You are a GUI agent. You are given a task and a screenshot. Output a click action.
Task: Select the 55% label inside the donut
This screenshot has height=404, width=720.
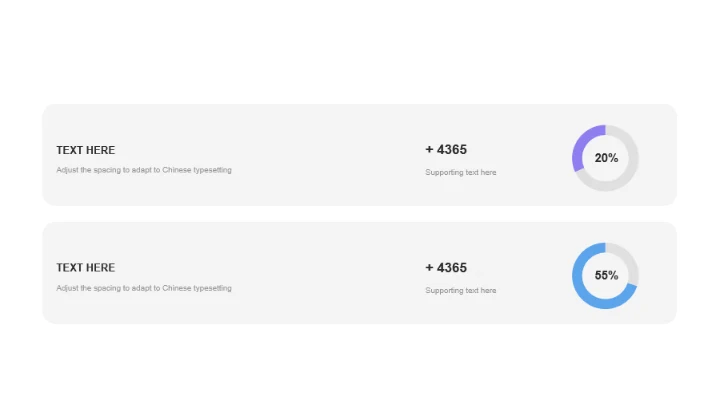point(606,276)
